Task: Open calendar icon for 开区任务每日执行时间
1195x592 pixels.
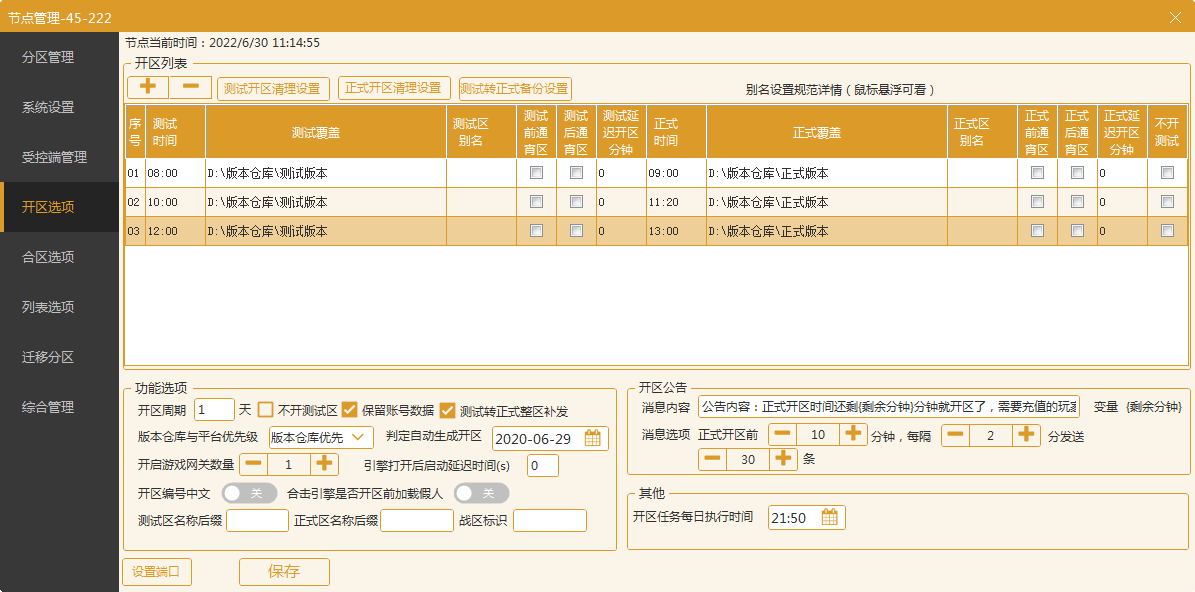Action: pos(830,518)
